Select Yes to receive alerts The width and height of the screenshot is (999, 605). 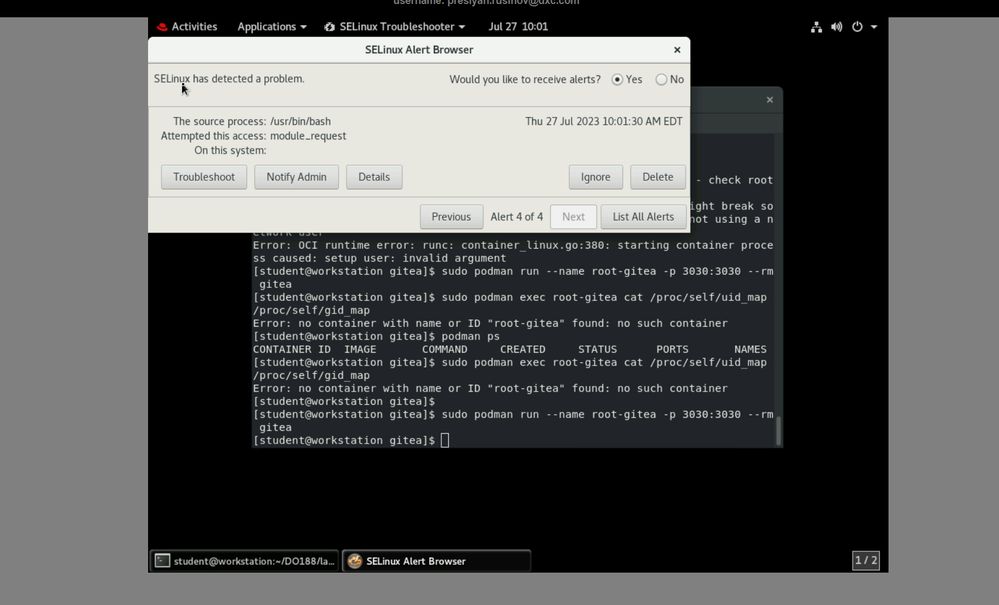pos(617,79)
